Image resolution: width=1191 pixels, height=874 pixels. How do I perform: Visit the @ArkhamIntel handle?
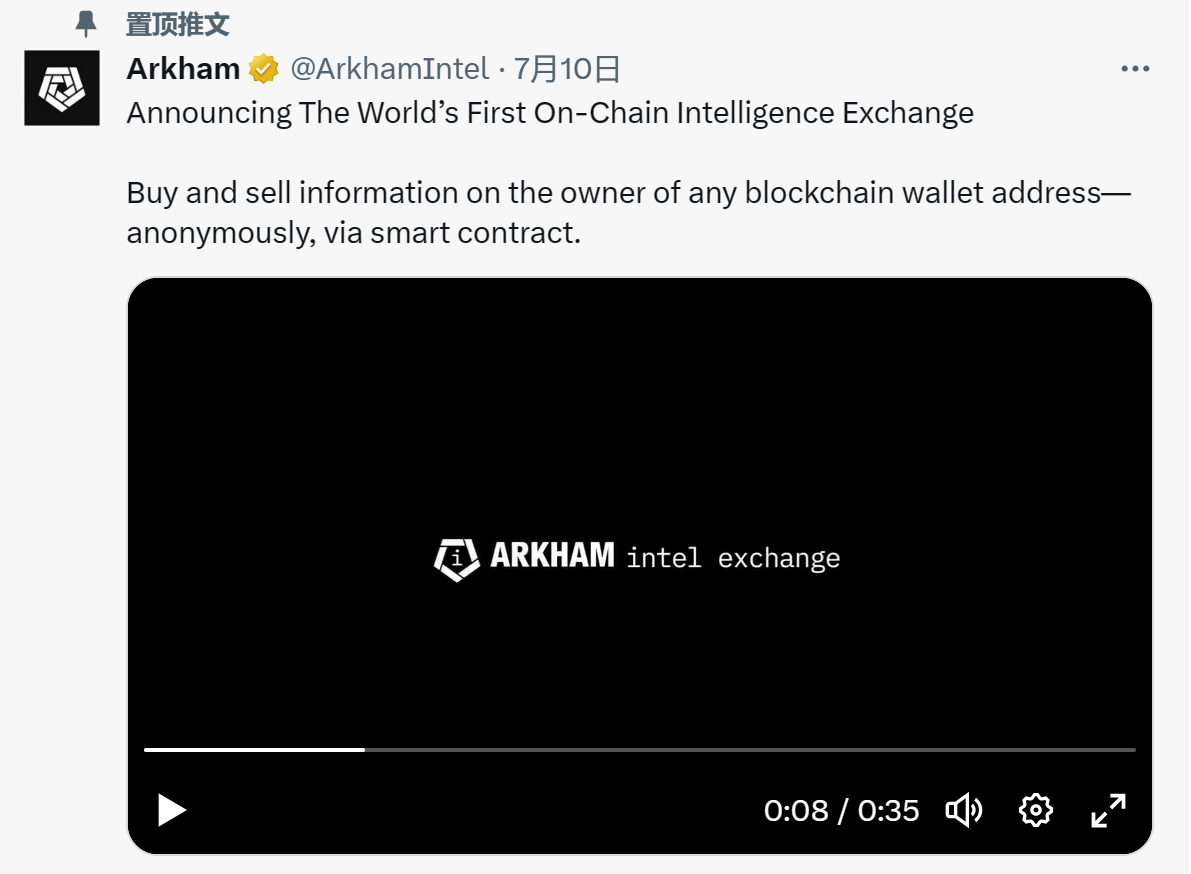(389, 69)
